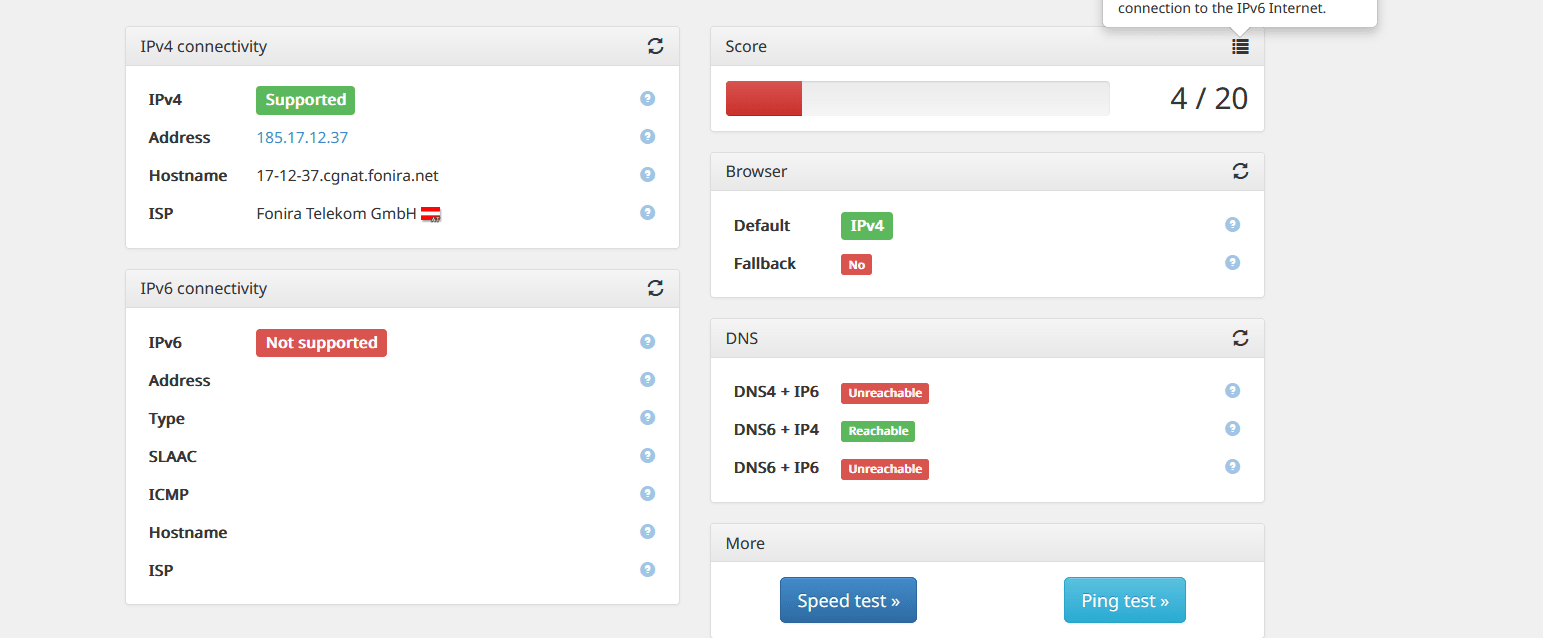Image resolution: width=1543 pixels, height=638 pixels.
Task: Click help icon for DNS4 + IP6
Action: click(1232, 391)
